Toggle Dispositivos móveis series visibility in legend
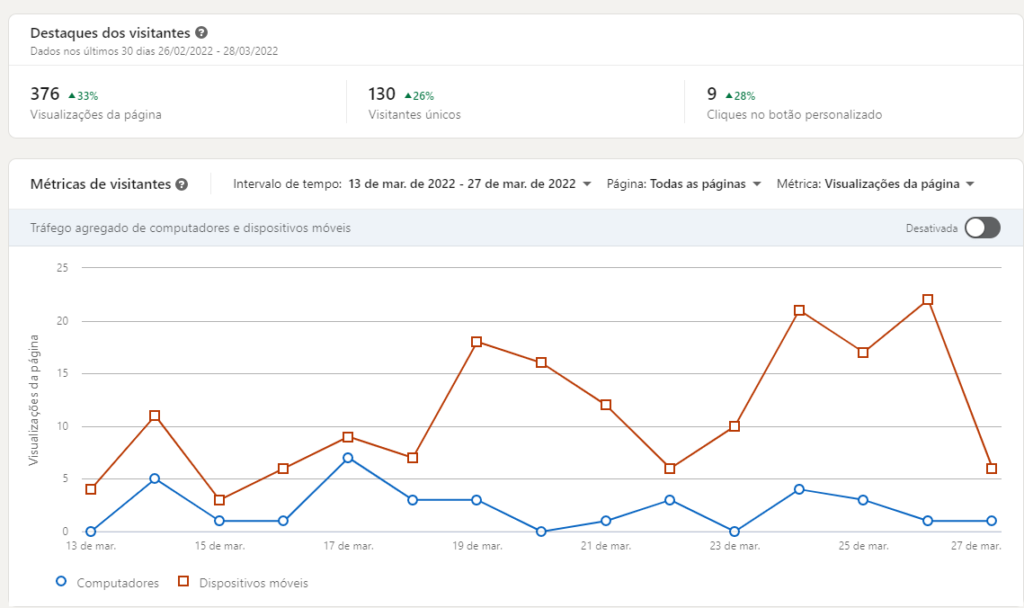Screen dimensions: 1024x608 click(x=243, y=583)
